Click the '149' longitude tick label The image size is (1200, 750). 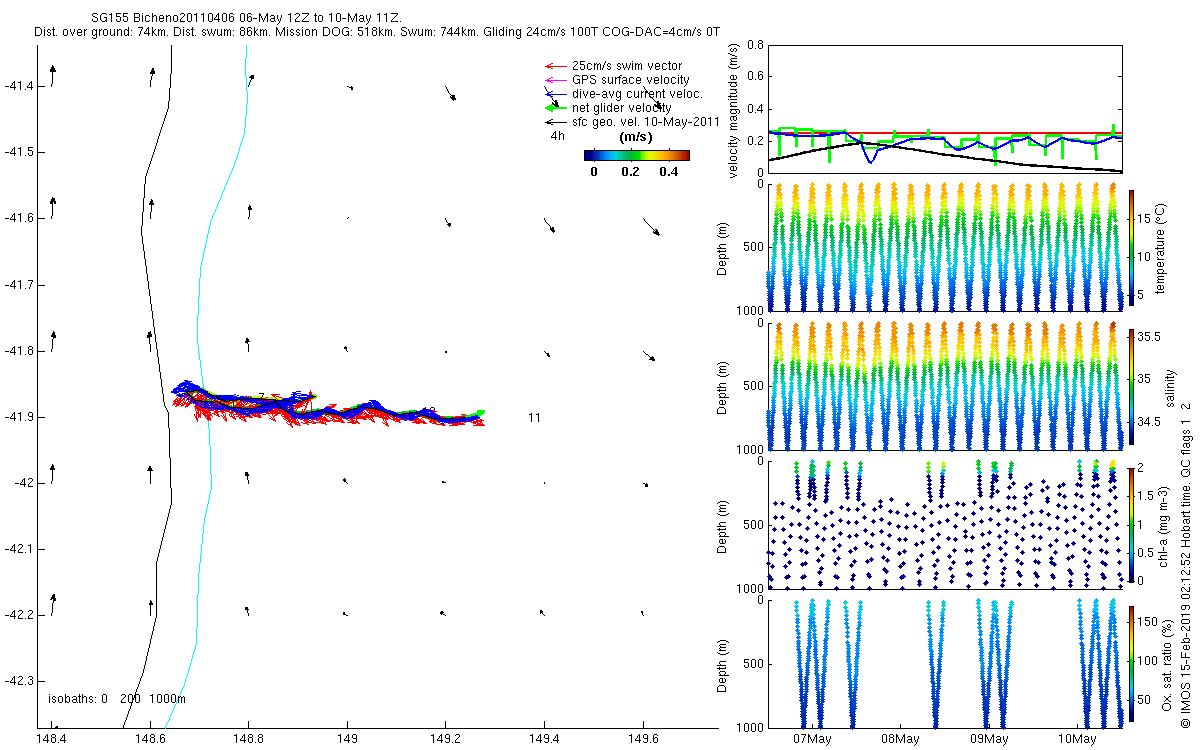[346, 739]
